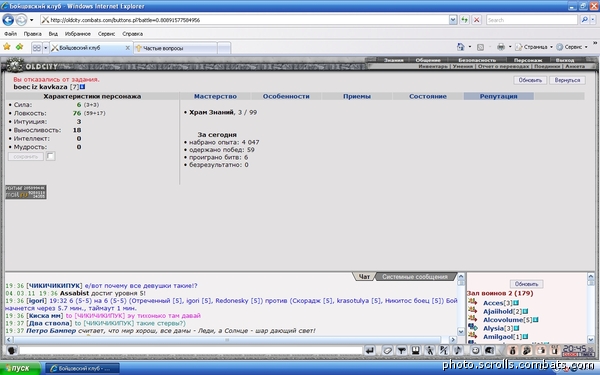Click the sound note icon in chat bar
600x375 pixels.
[458, 350]
